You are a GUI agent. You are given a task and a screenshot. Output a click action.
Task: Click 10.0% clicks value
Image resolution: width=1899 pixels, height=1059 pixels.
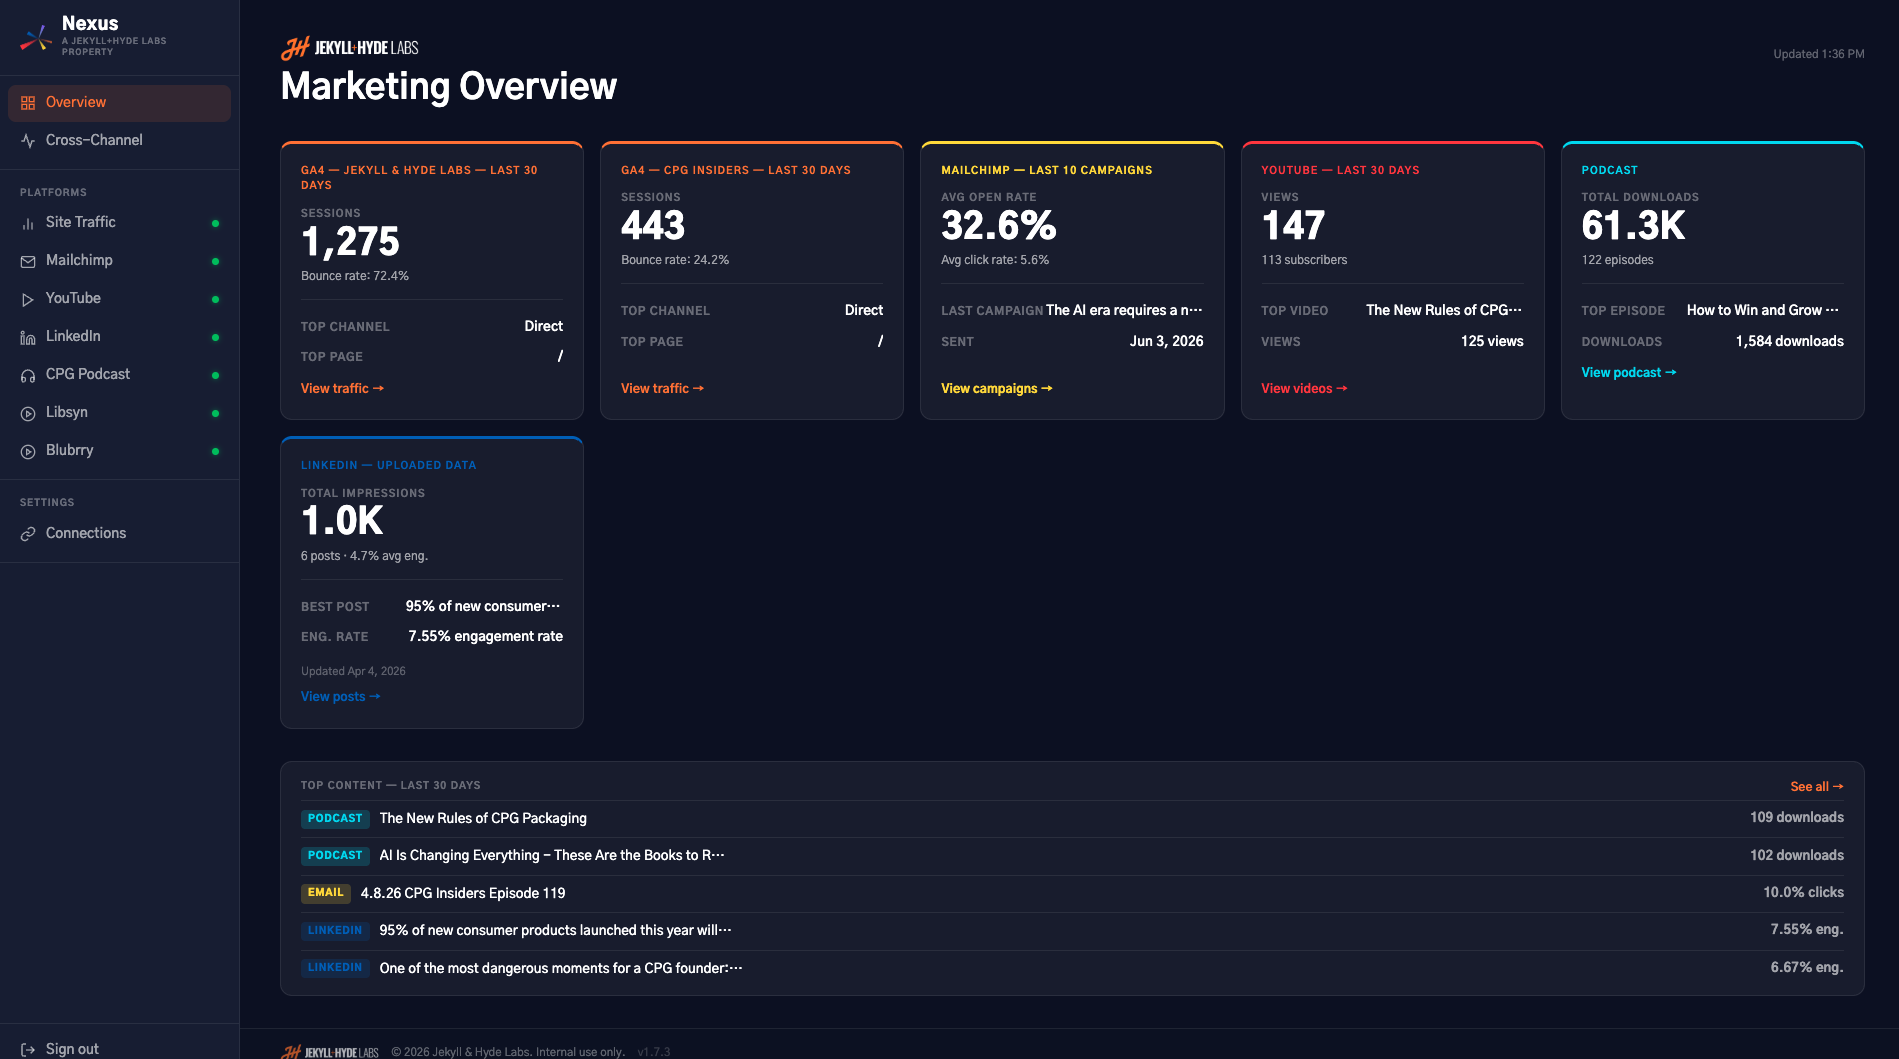pyautogui.click(x=1803, y=892)
